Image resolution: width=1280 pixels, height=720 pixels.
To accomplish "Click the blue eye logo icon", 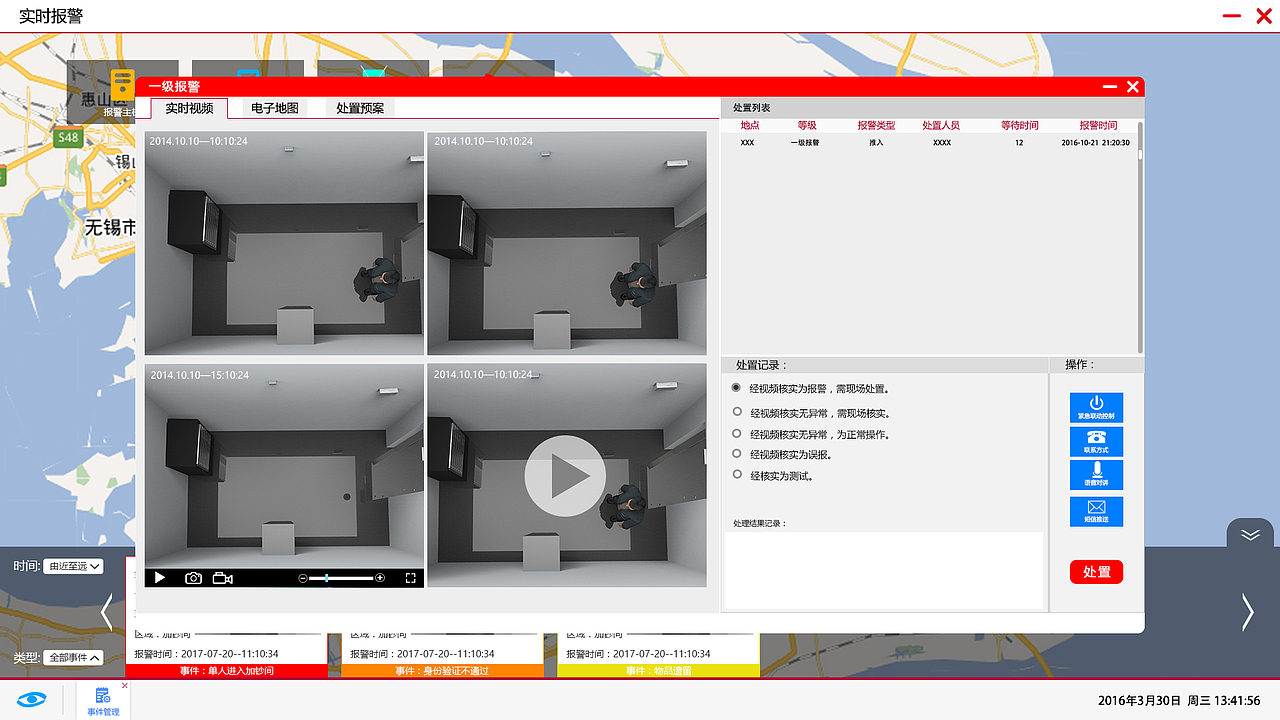I will point(32,699).
